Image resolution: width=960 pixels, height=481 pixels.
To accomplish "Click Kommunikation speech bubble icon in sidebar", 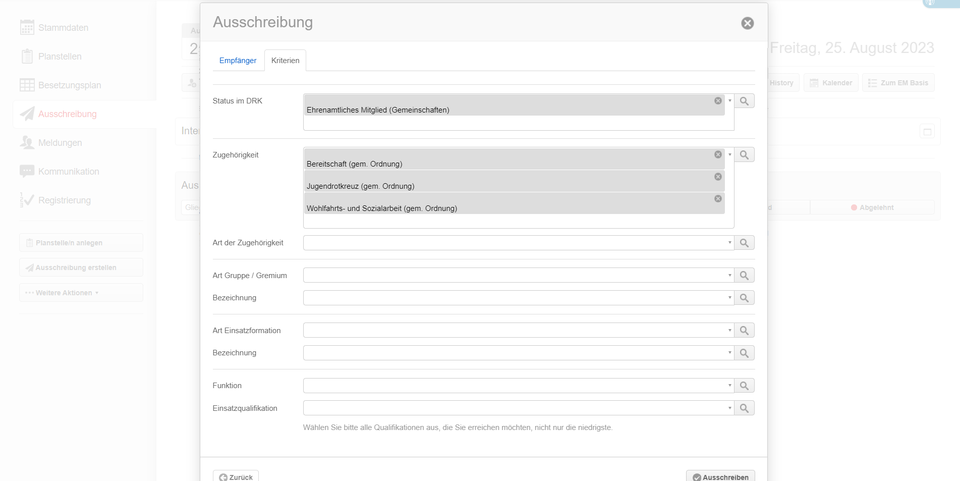I will click(27, 171).
